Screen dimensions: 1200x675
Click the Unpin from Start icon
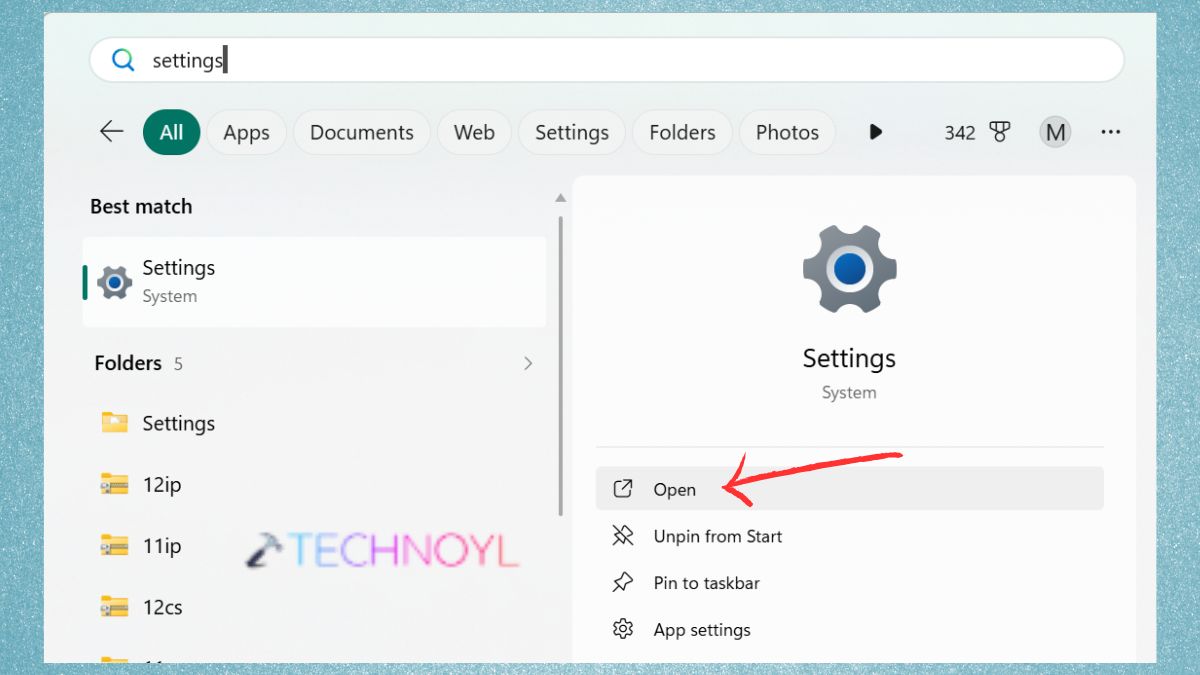point(623,536)
